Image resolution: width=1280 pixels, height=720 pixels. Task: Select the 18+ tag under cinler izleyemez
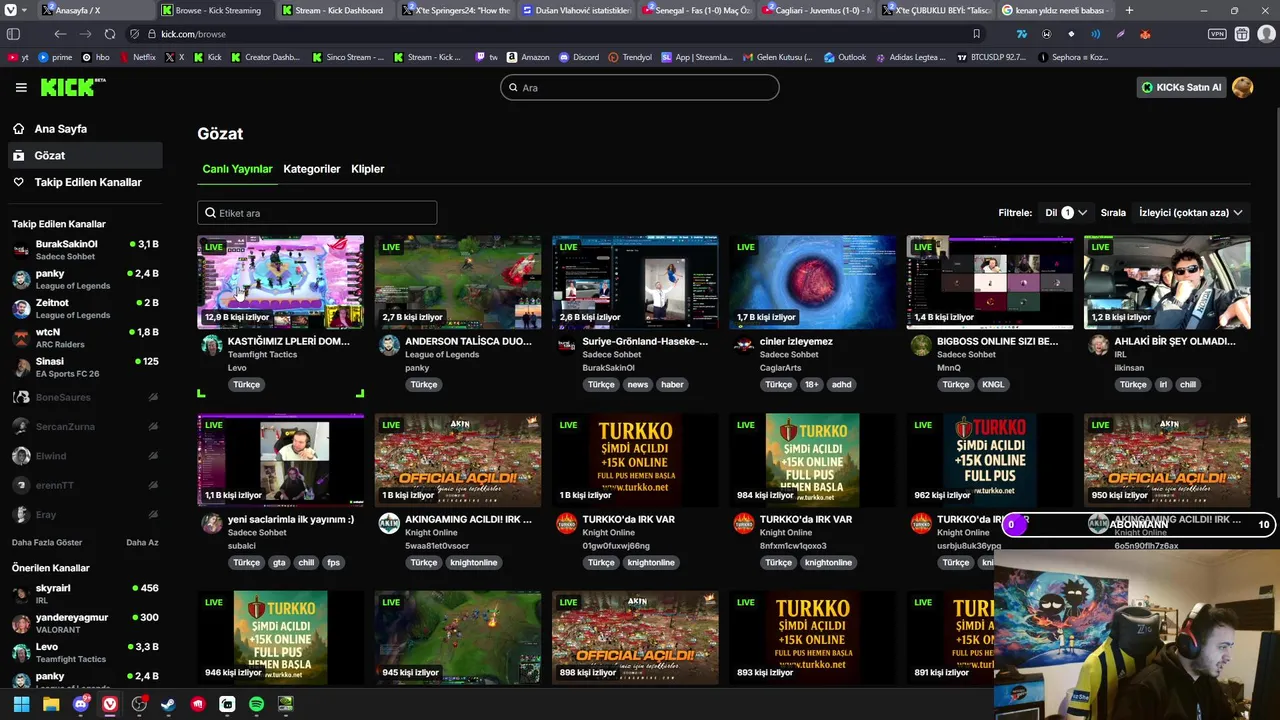811,385
